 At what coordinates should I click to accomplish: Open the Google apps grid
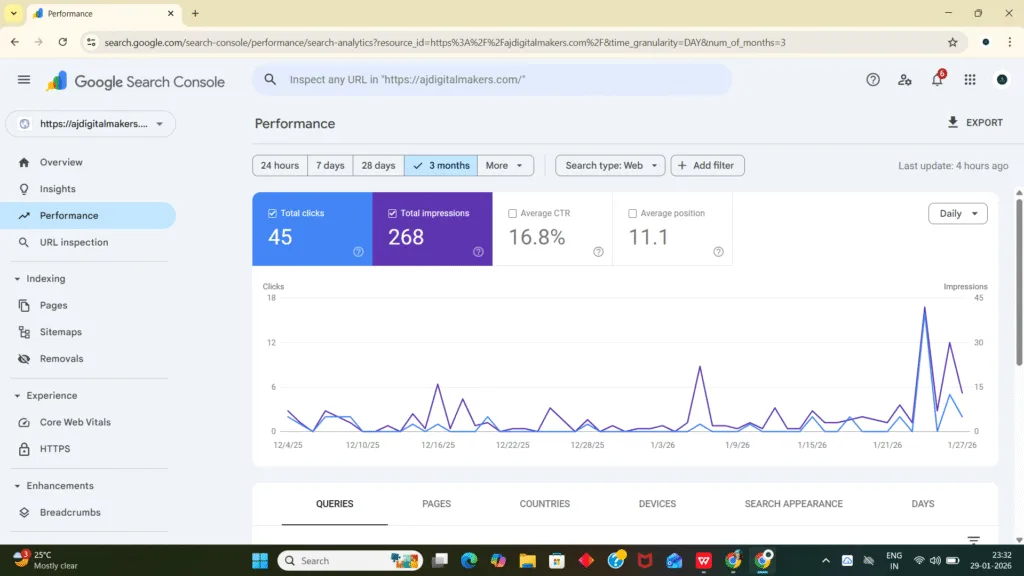(969, 79)
